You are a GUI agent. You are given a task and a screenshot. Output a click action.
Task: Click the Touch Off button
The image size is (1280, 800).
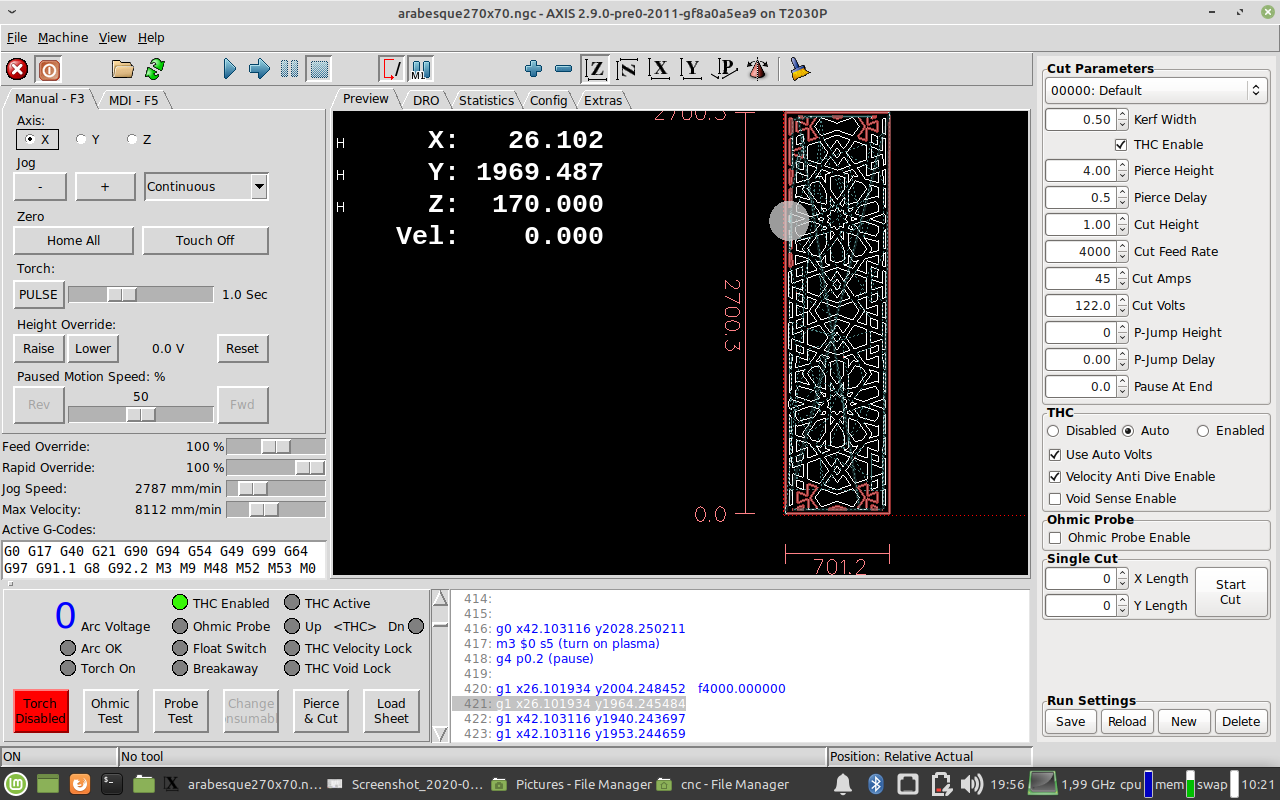click(205, 241)
